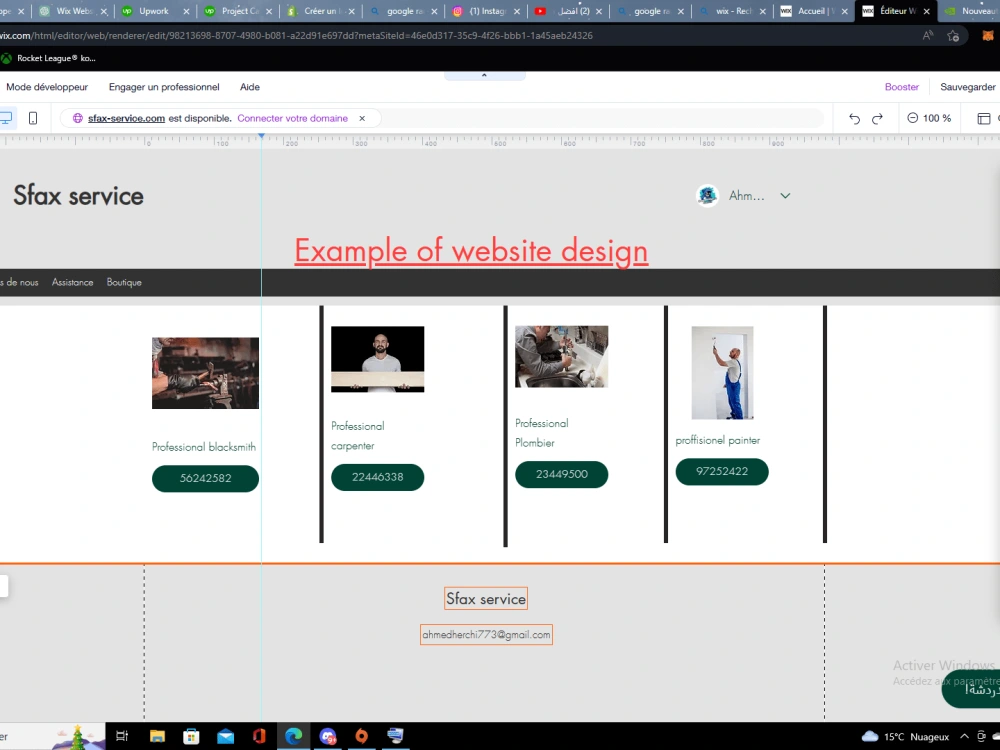This screenshot has width=1000, height=750.
Task: Select Example of website design heading
Action: [471, 250]
